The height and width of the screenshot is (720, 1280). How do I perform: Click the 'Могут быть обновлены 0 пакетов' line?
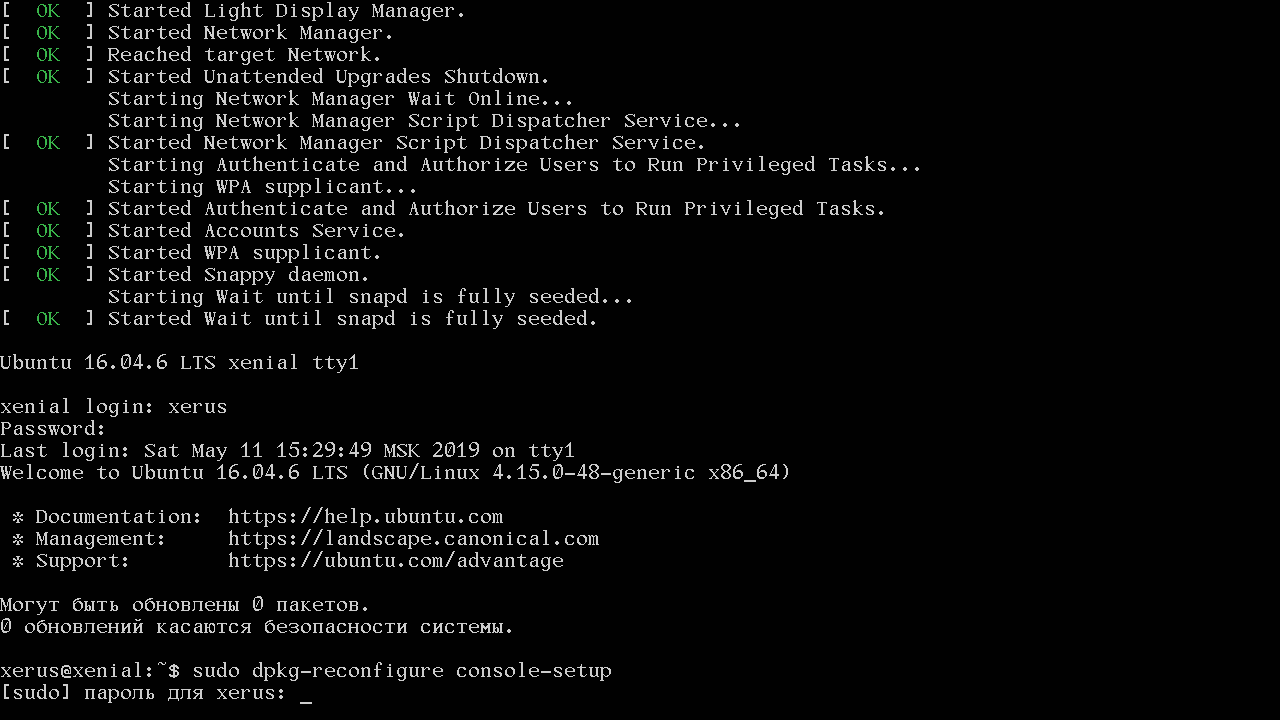point(185,605)
